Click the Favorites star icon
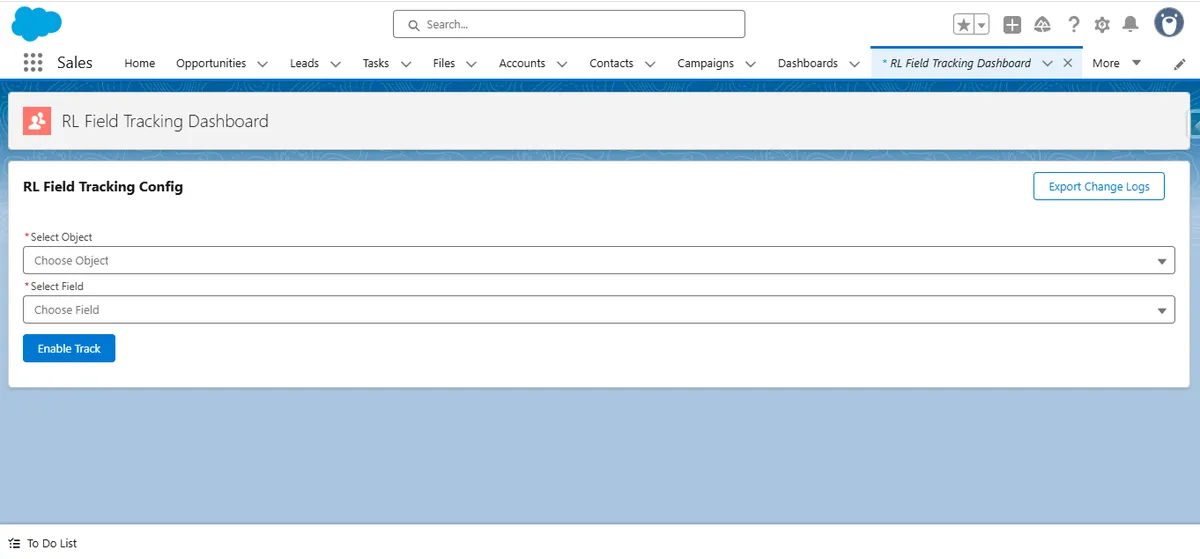 (964, 25)
